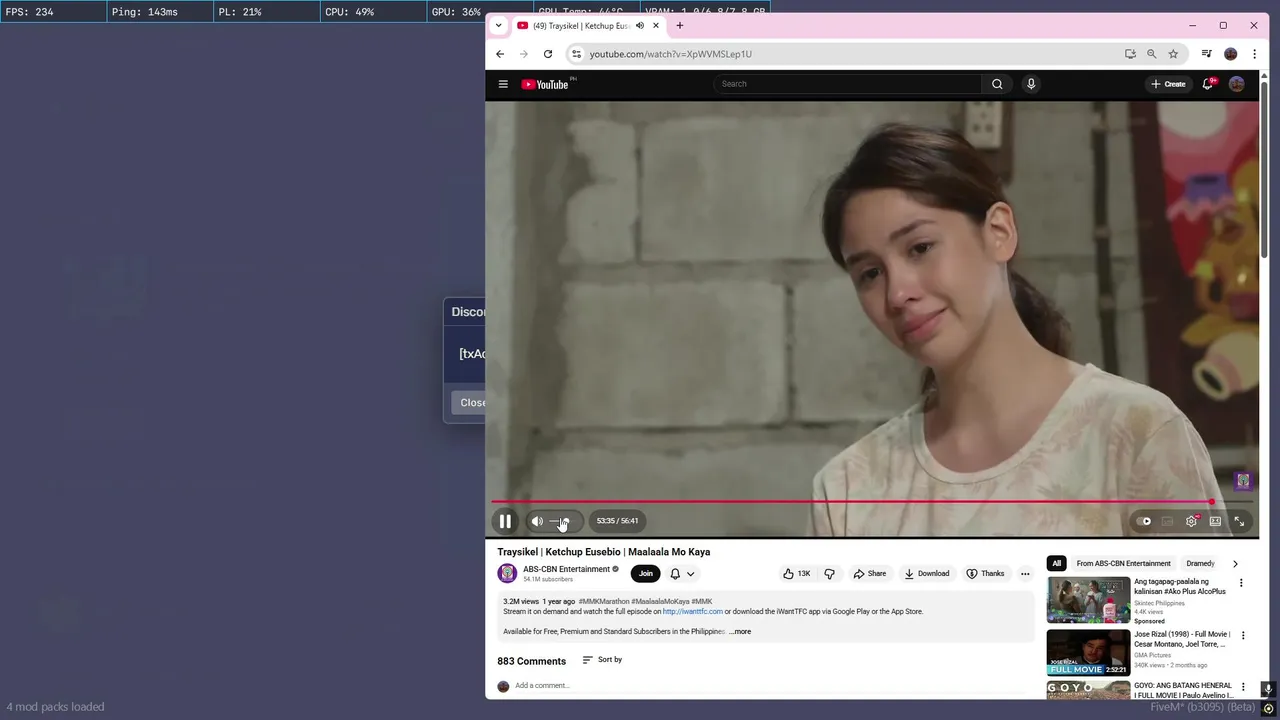Screen dimensions: 1280x720
Task: Toggle the autoplay switch in player
Action: (x=1144, y=521)
